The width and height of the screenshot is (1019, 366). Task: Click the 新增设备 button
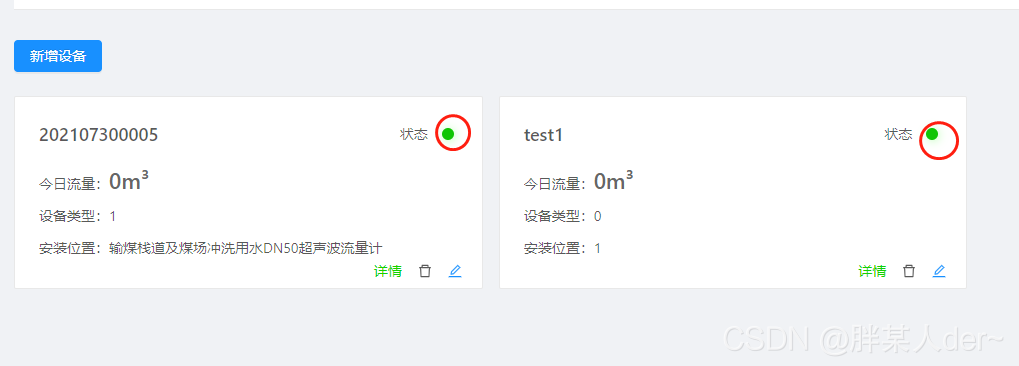[58, 56]
